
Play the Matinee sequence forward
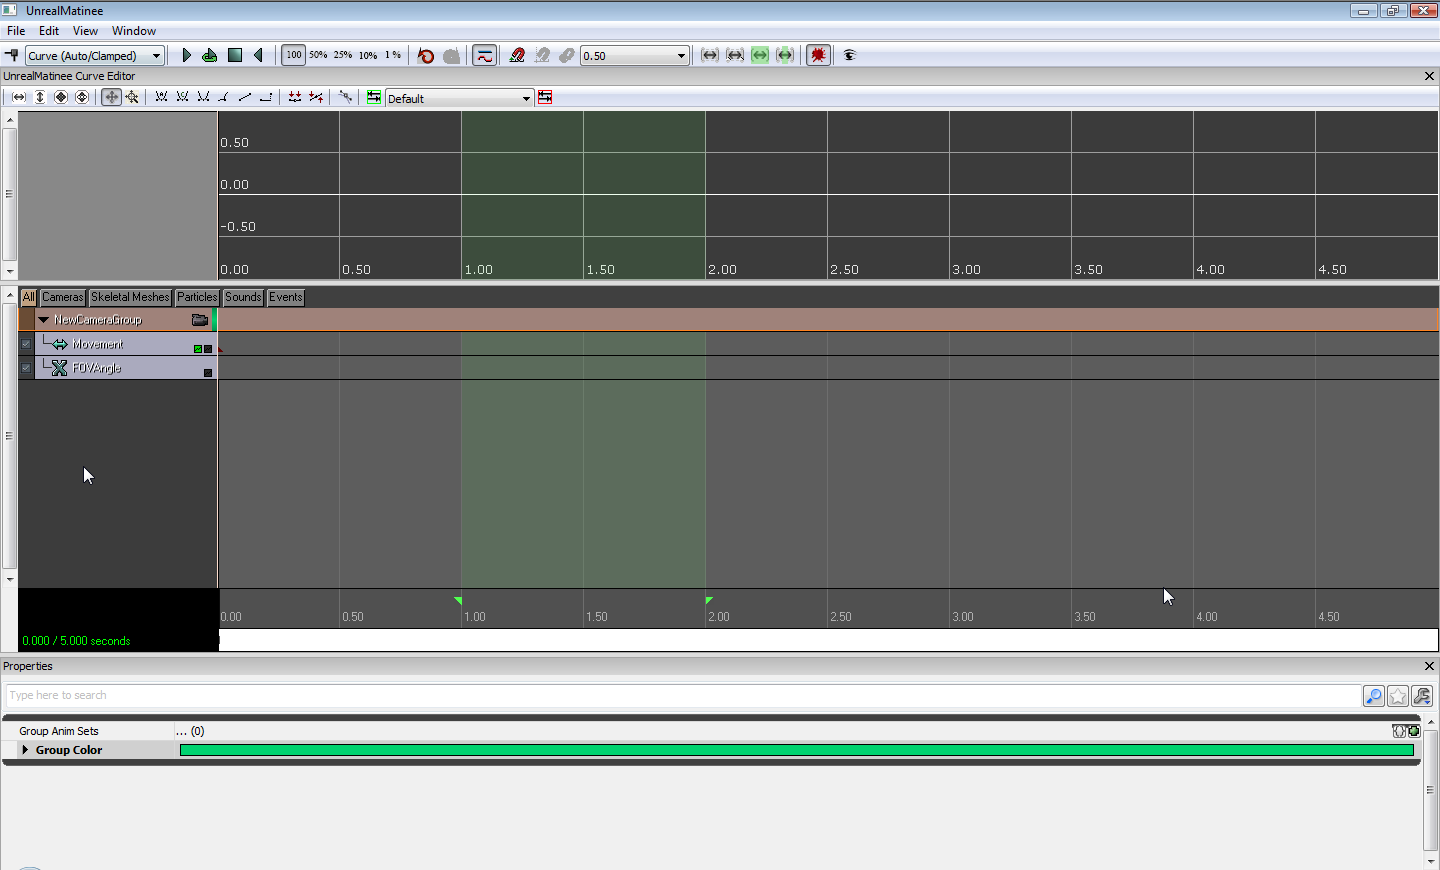point(186,55)
